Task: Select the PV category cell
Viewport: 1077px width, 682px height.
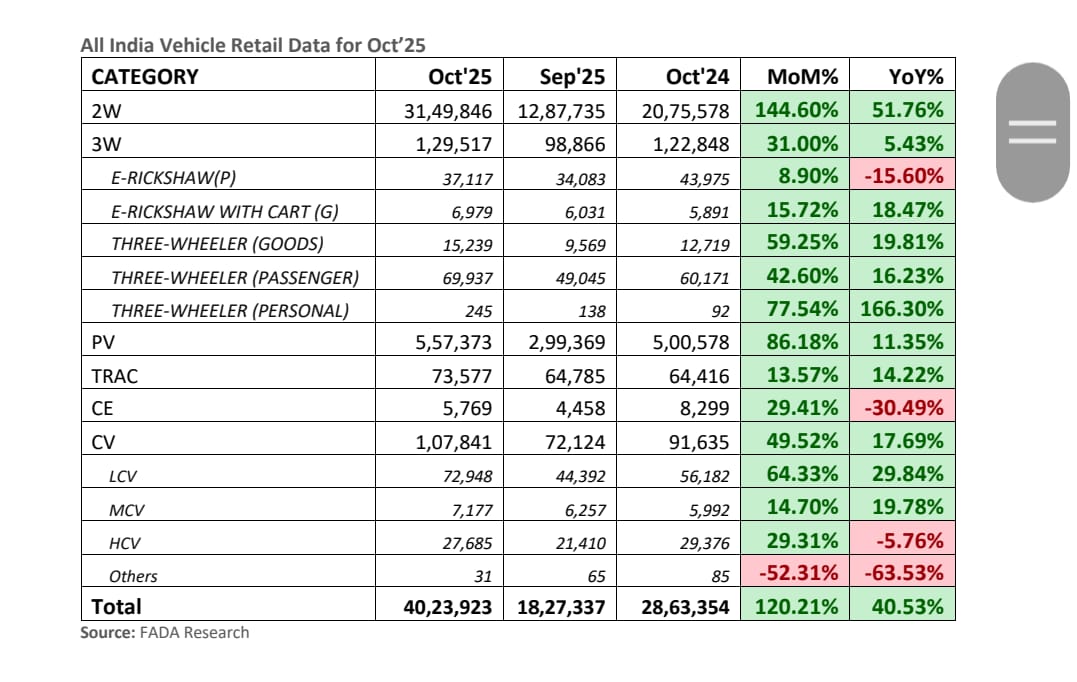Action: pos(104,343)
